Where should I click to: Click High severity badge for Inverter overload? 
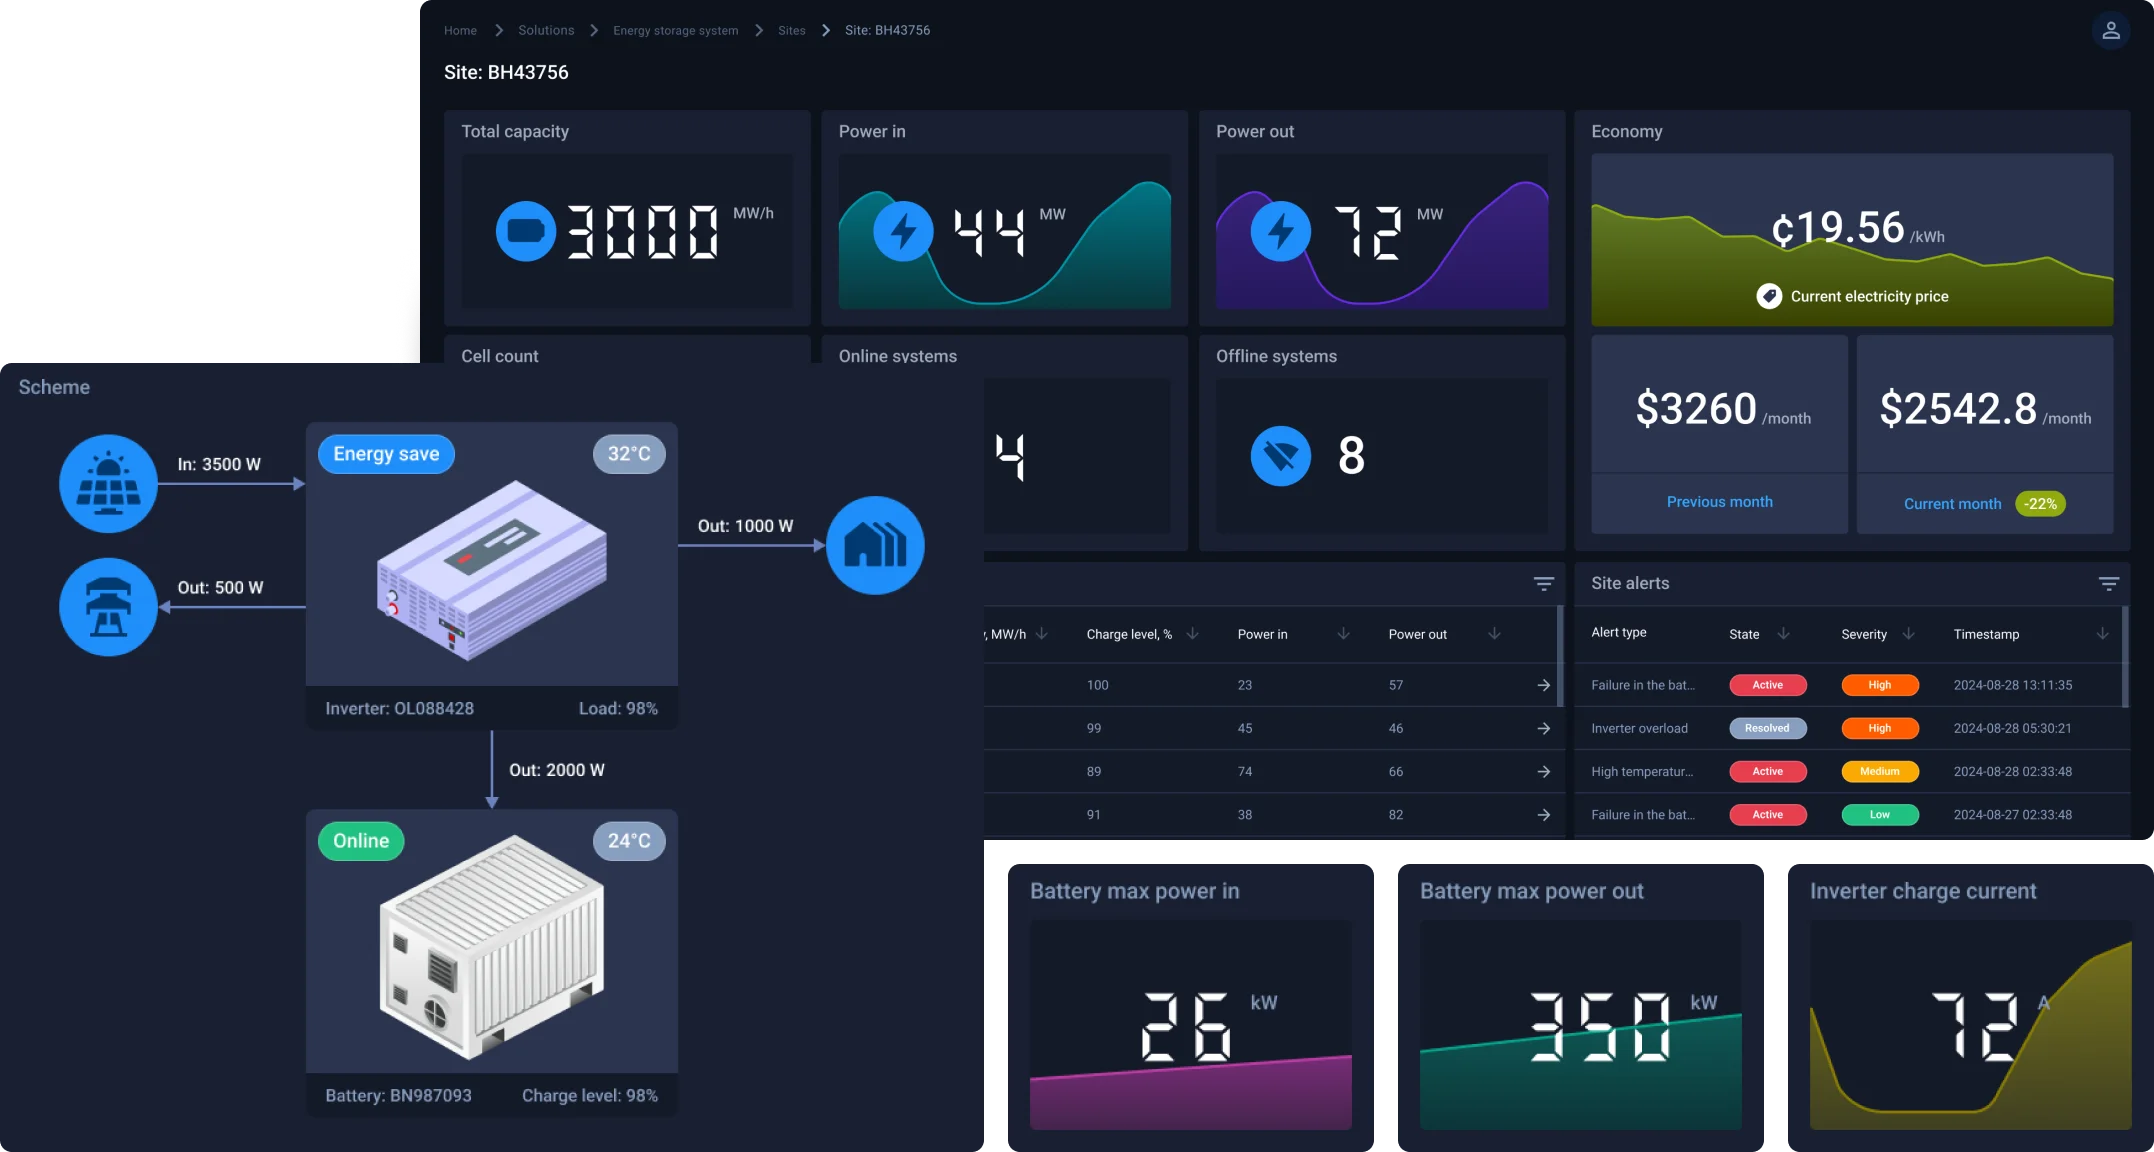coord(1880,728)
